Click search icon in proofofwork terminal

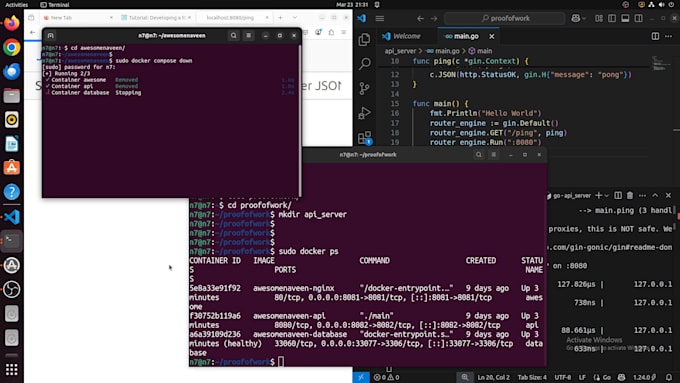[x=478, y=155]
